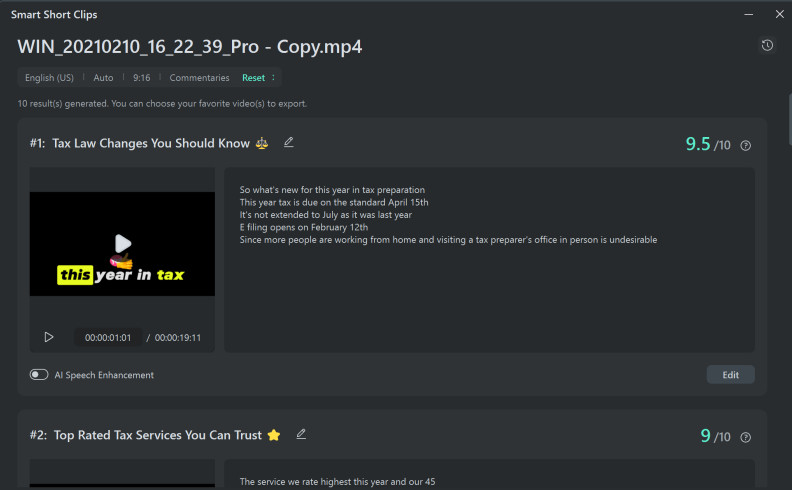
Task: Minimize the Smart Short Clips window
Action: coord(749,14)
